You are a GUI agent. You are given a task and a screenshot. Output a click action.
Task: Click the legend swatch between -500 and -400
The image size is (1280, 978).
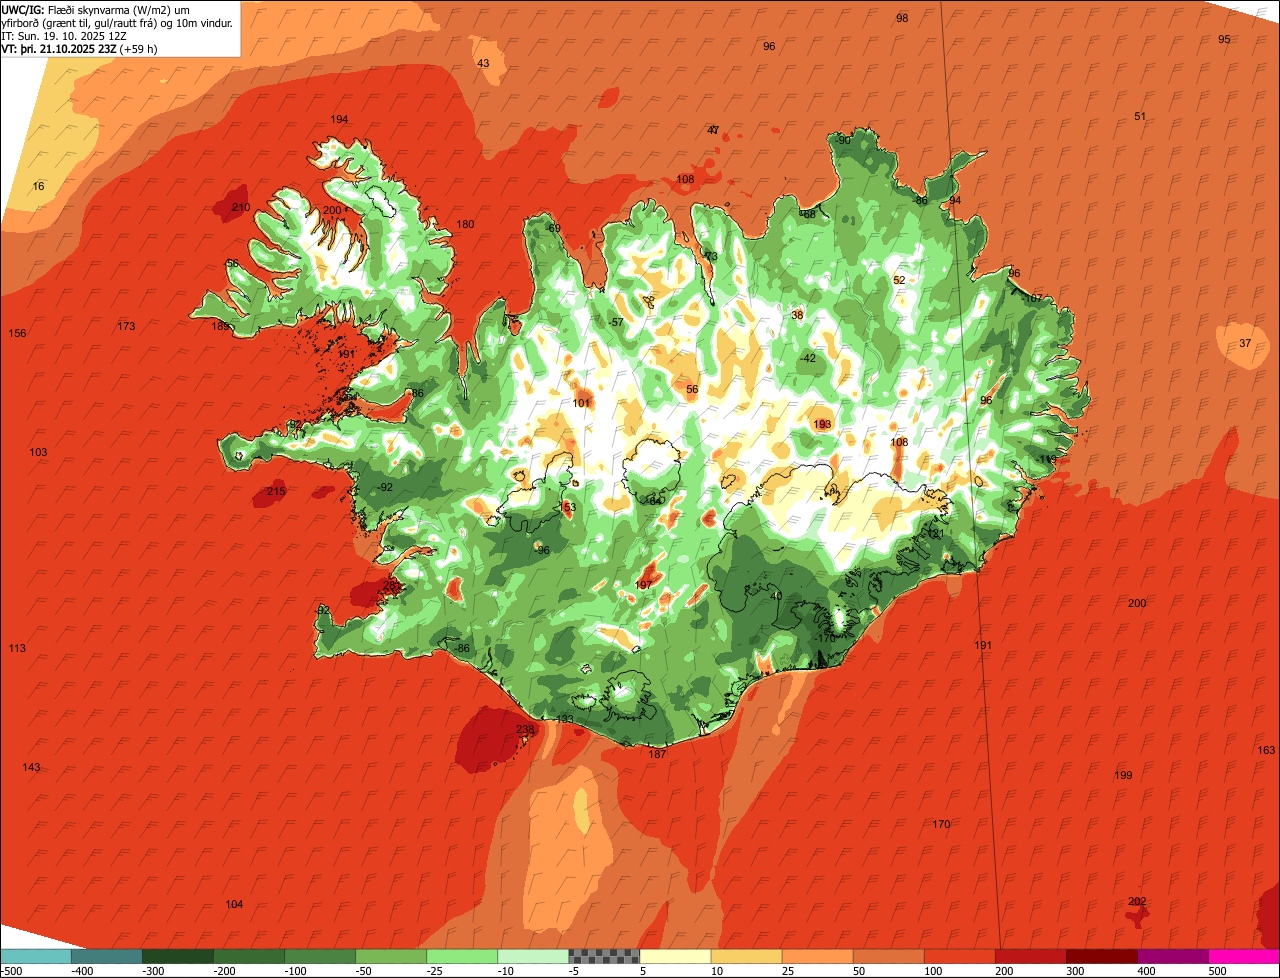coord(35,956)
